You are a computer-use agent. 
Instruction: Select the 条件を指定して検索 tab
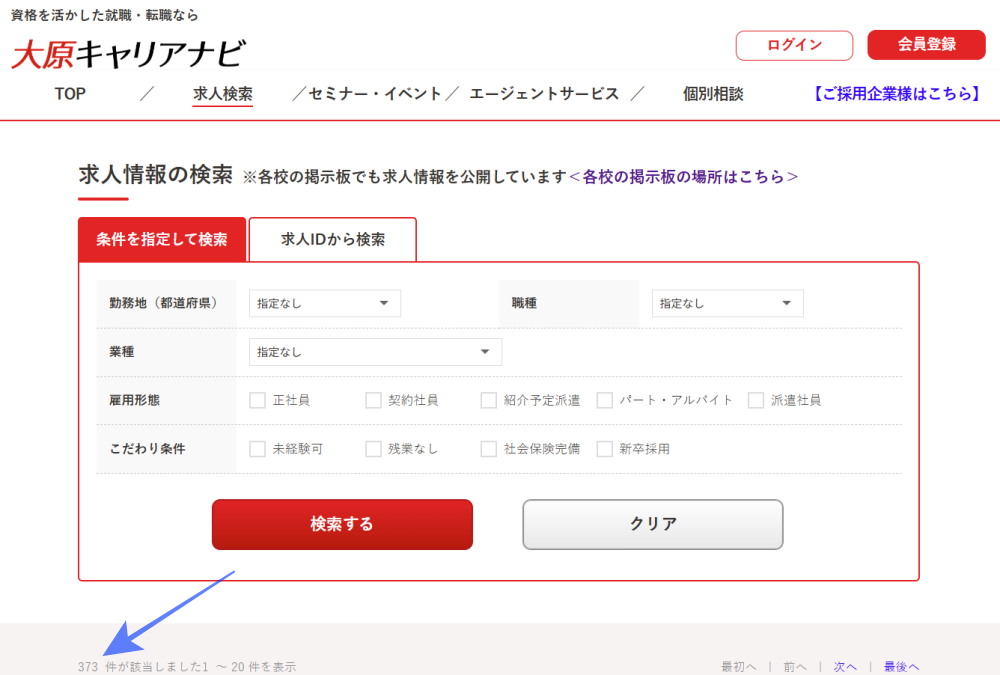(162, 239)
